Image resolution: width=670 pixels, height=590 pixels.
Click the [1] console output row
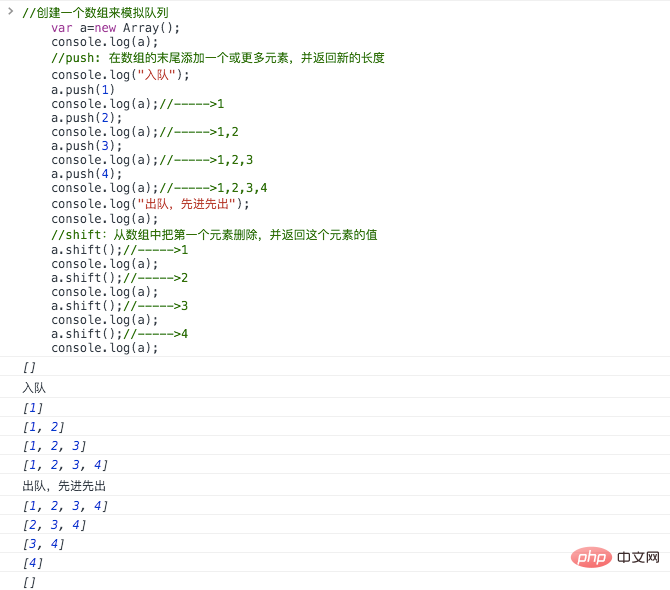335,408
